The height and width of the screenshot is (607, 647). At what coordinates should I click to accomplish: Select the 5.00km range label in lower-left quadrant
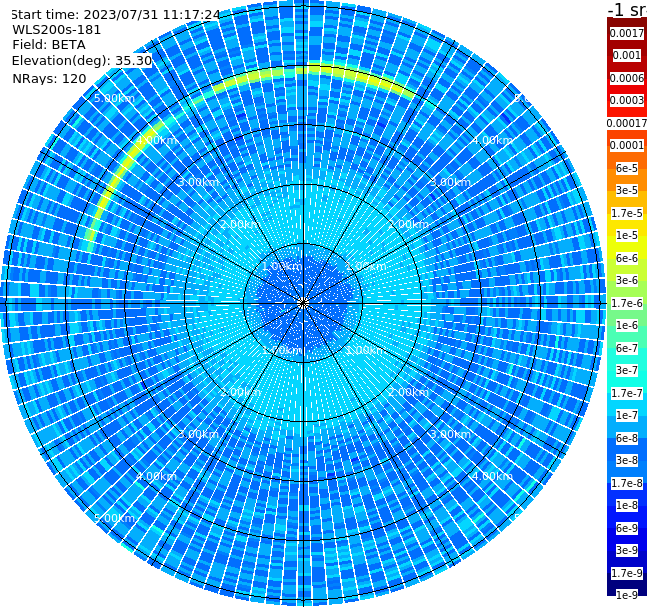coord(114,518)
